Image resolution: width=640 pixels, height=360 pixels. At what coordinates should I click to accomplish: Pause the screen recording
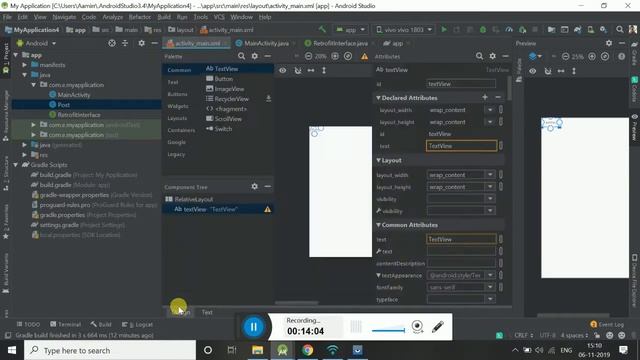pyautogui.click(x=253, y=327)
